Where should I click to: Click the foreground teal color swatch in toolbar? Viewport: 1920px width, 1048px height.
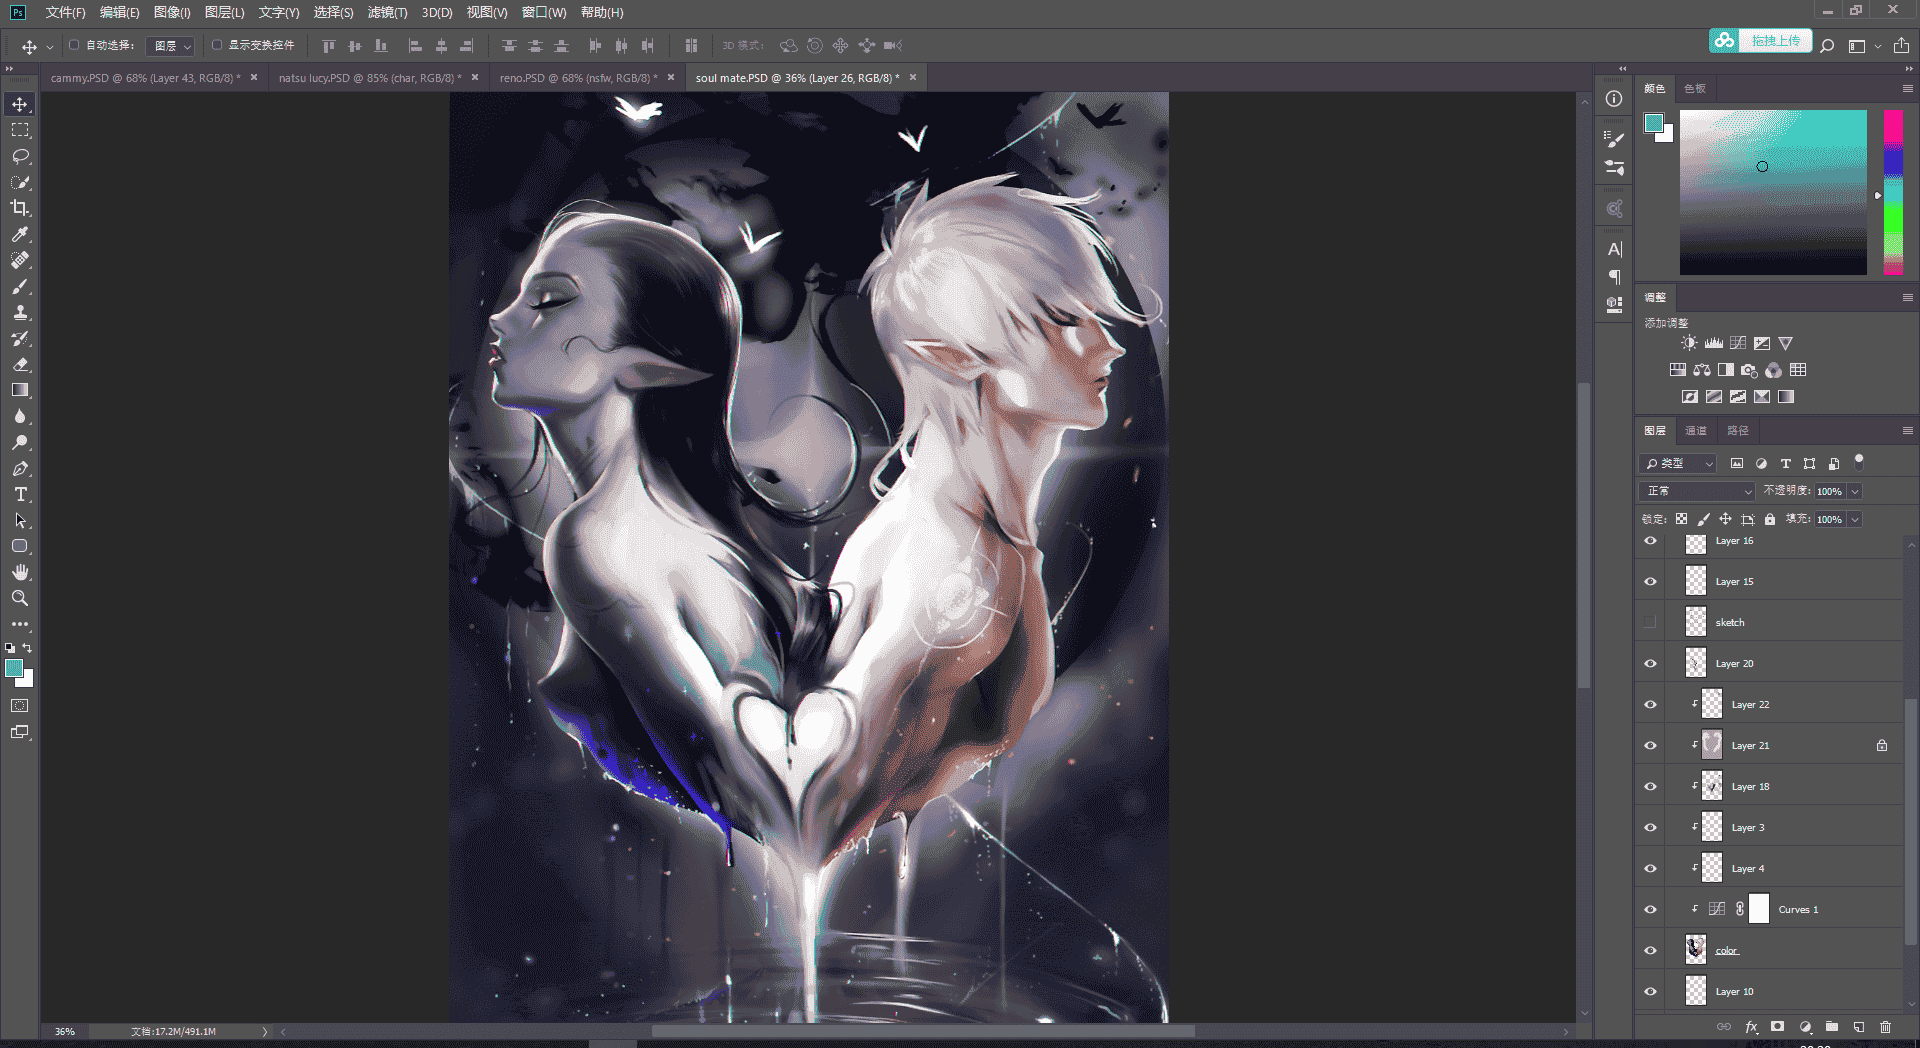(14, 669)
